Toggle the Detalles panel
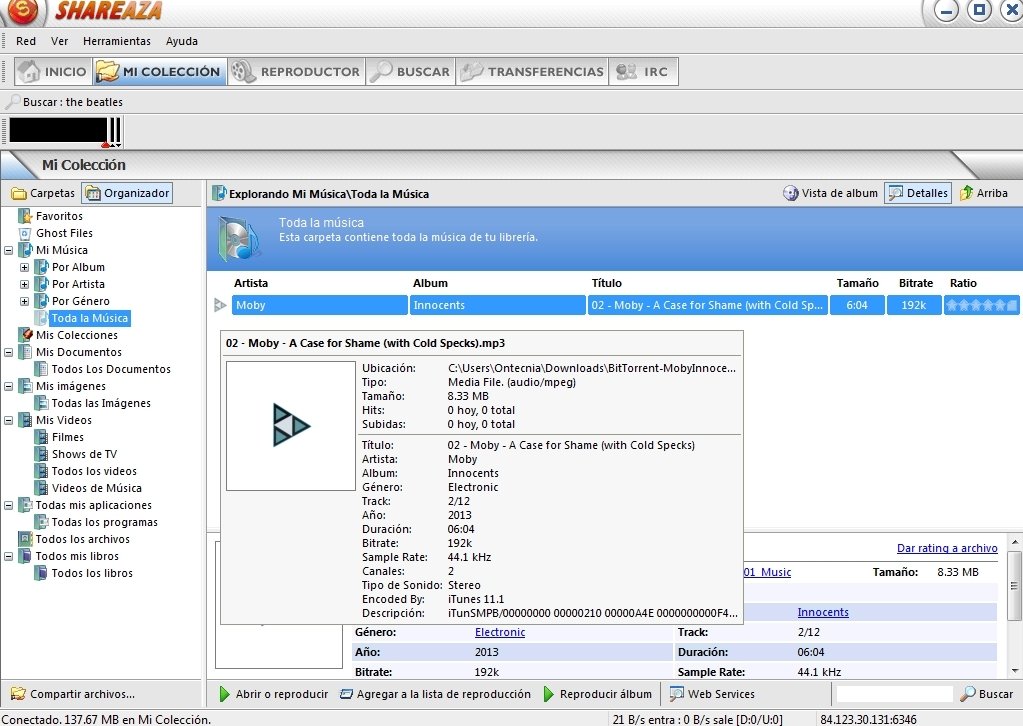The height and width of the screenshot is (726, 1023). [x=917, y=193]
